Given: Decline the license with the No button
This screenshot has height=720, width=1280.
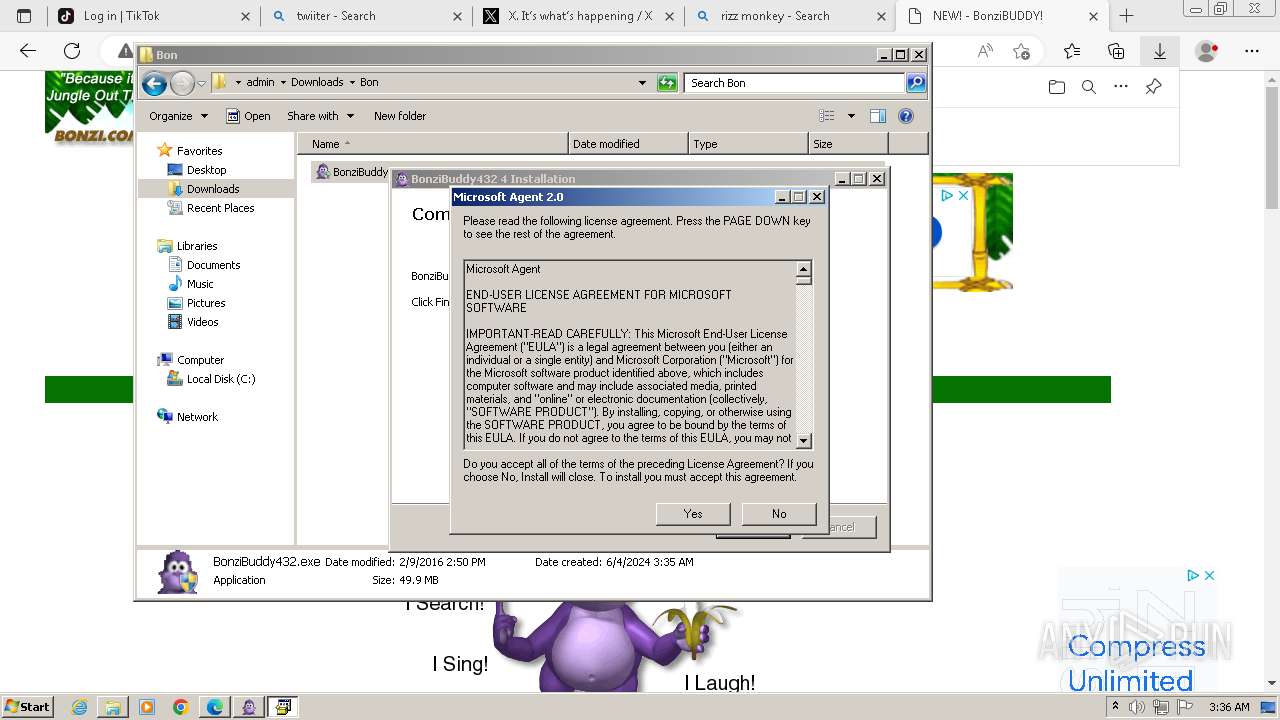Looking at the screenshot, I should [x=779, y=514].
